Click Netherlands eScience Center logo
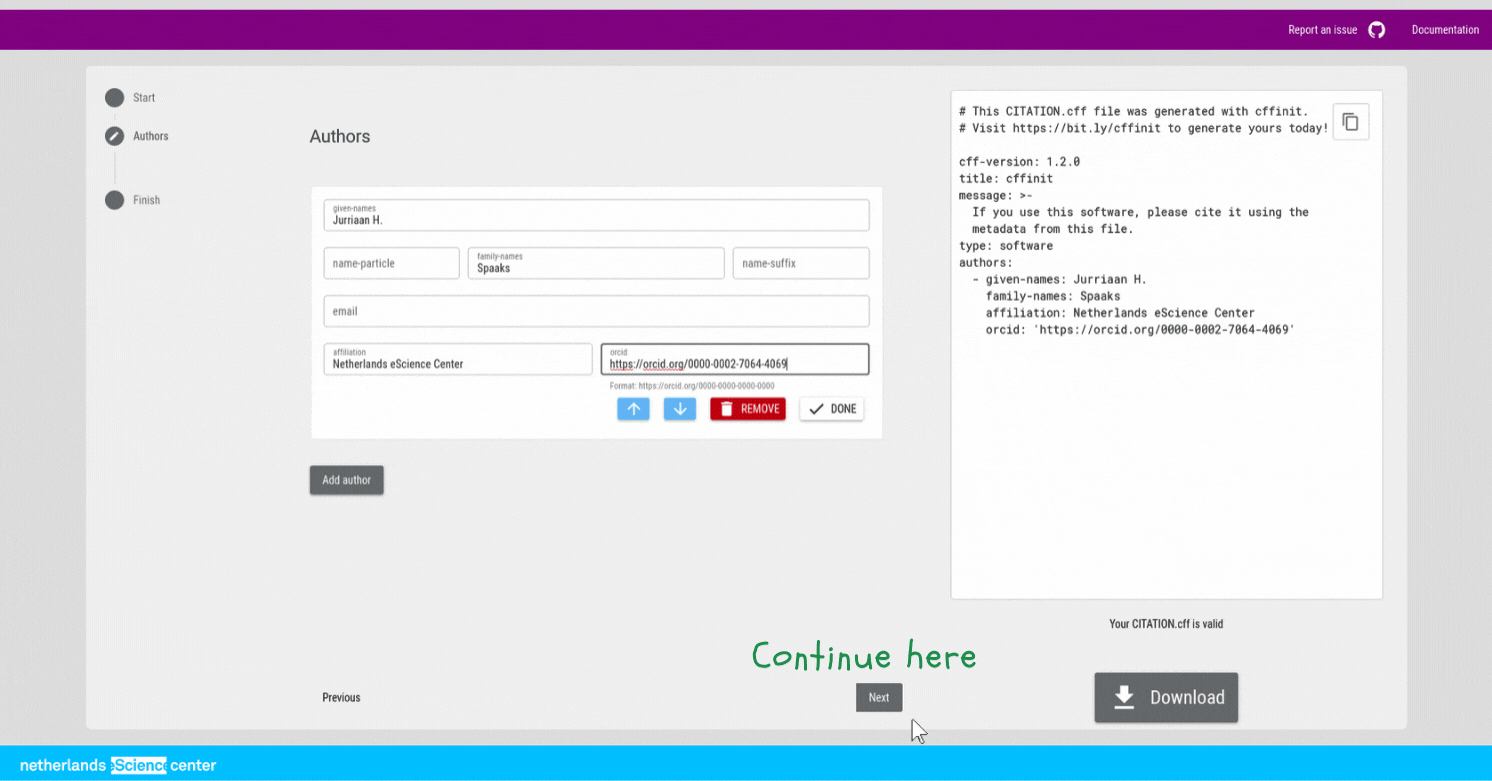This screenshot has height=781, width=1492. (118, 766)
